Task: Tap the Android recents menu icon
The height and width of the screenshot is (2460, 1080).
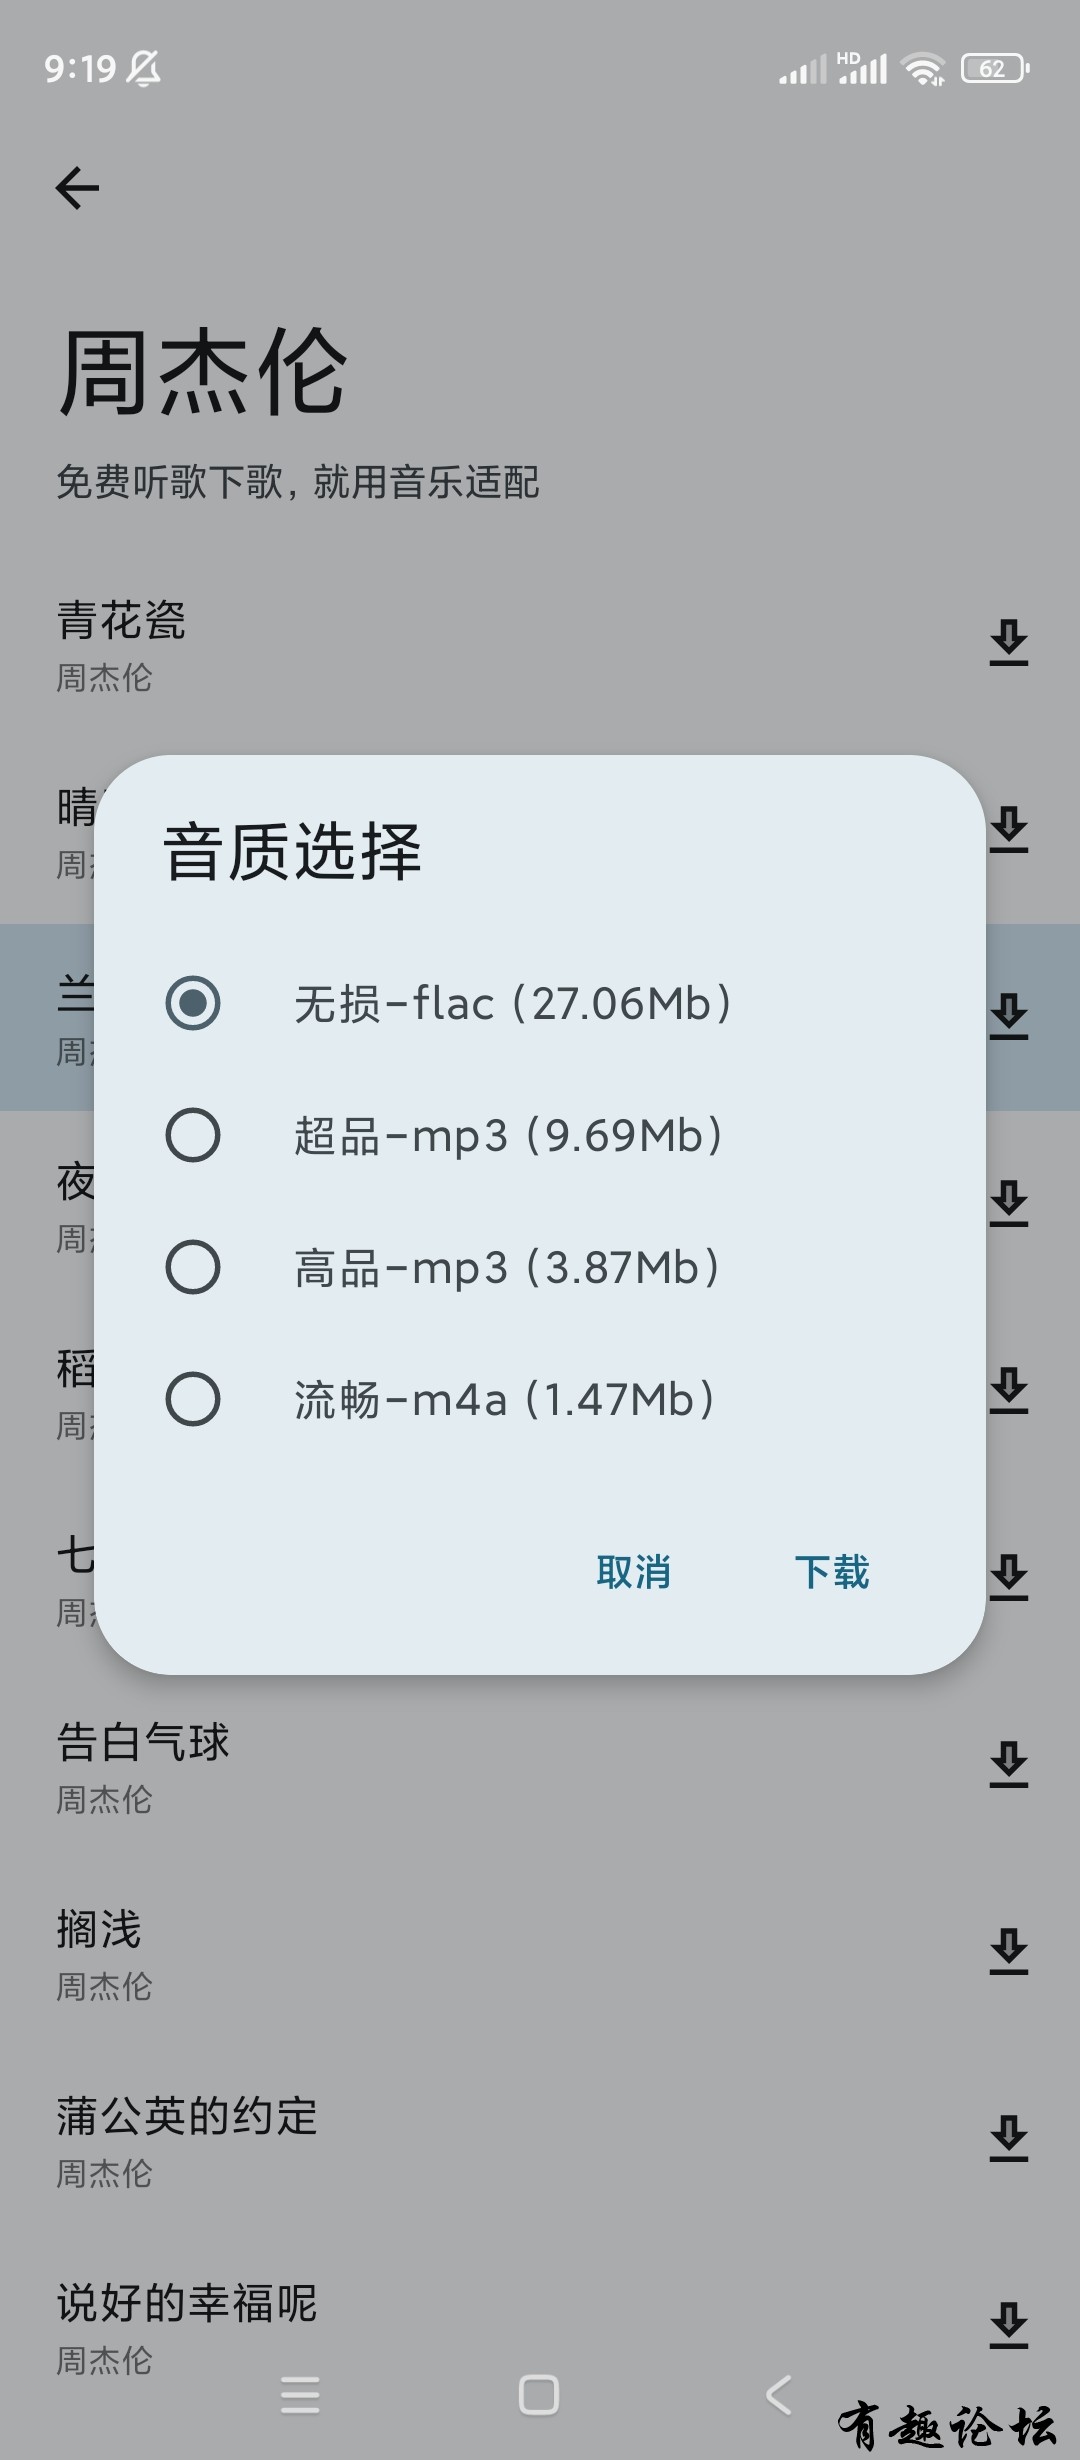Action: (300, 2395)
